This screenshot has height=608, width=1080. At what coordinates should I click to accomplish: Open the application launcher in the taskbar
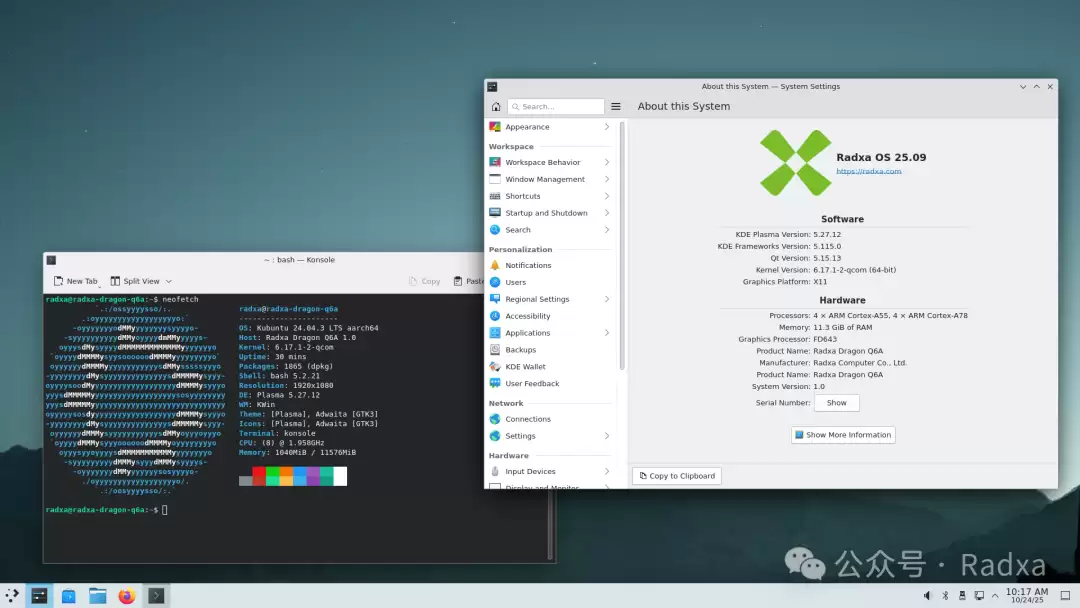click(12, 596)
